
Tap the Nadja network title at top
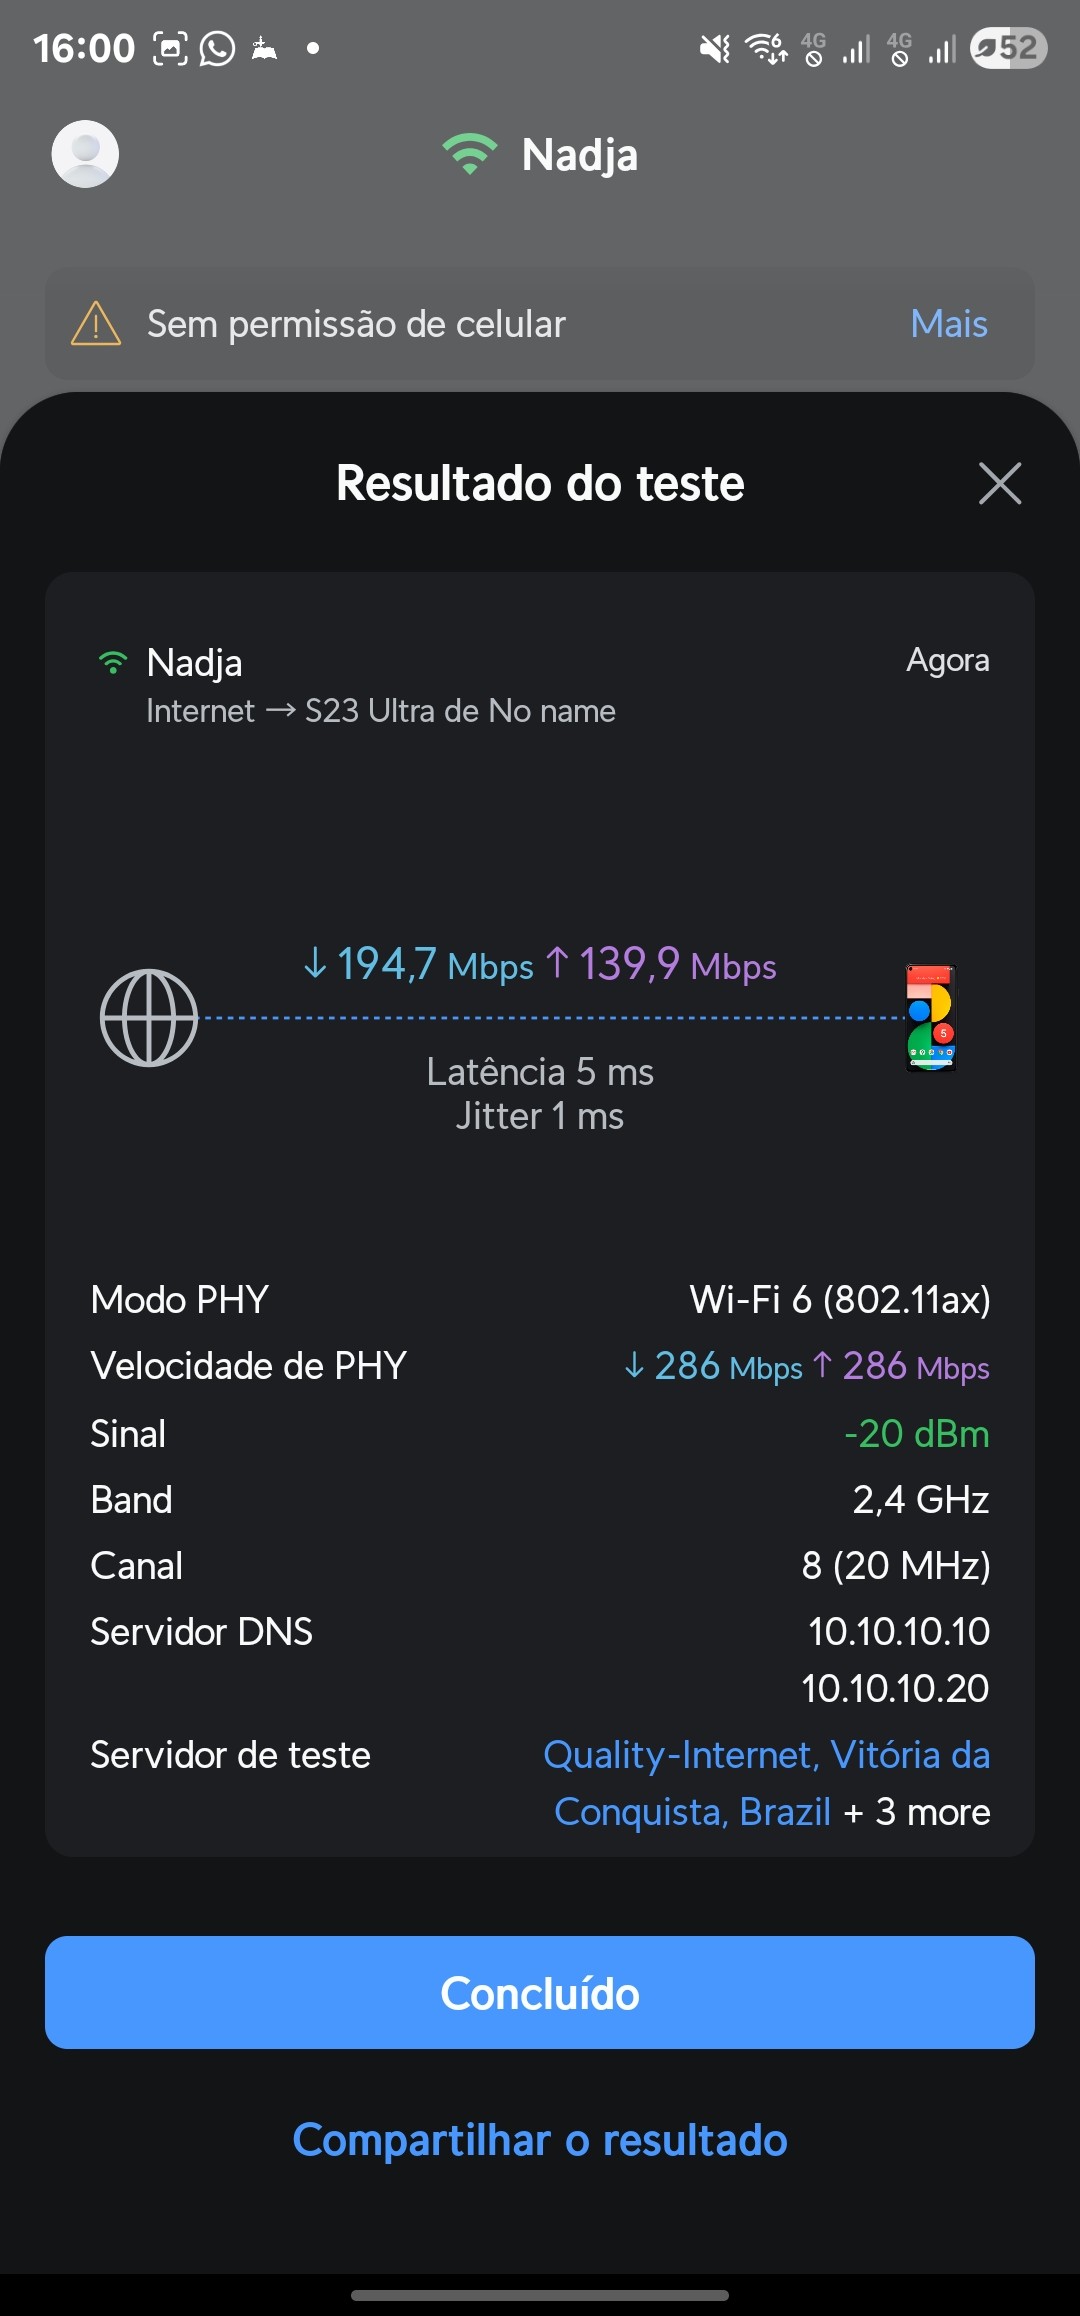tap(579, 155)
